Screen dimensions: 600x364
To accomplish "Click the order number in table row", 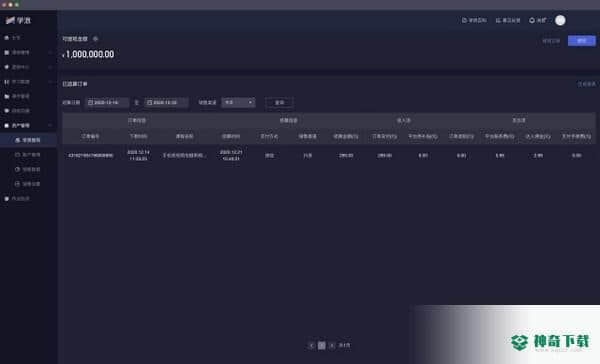I will (x=90, y=155).
